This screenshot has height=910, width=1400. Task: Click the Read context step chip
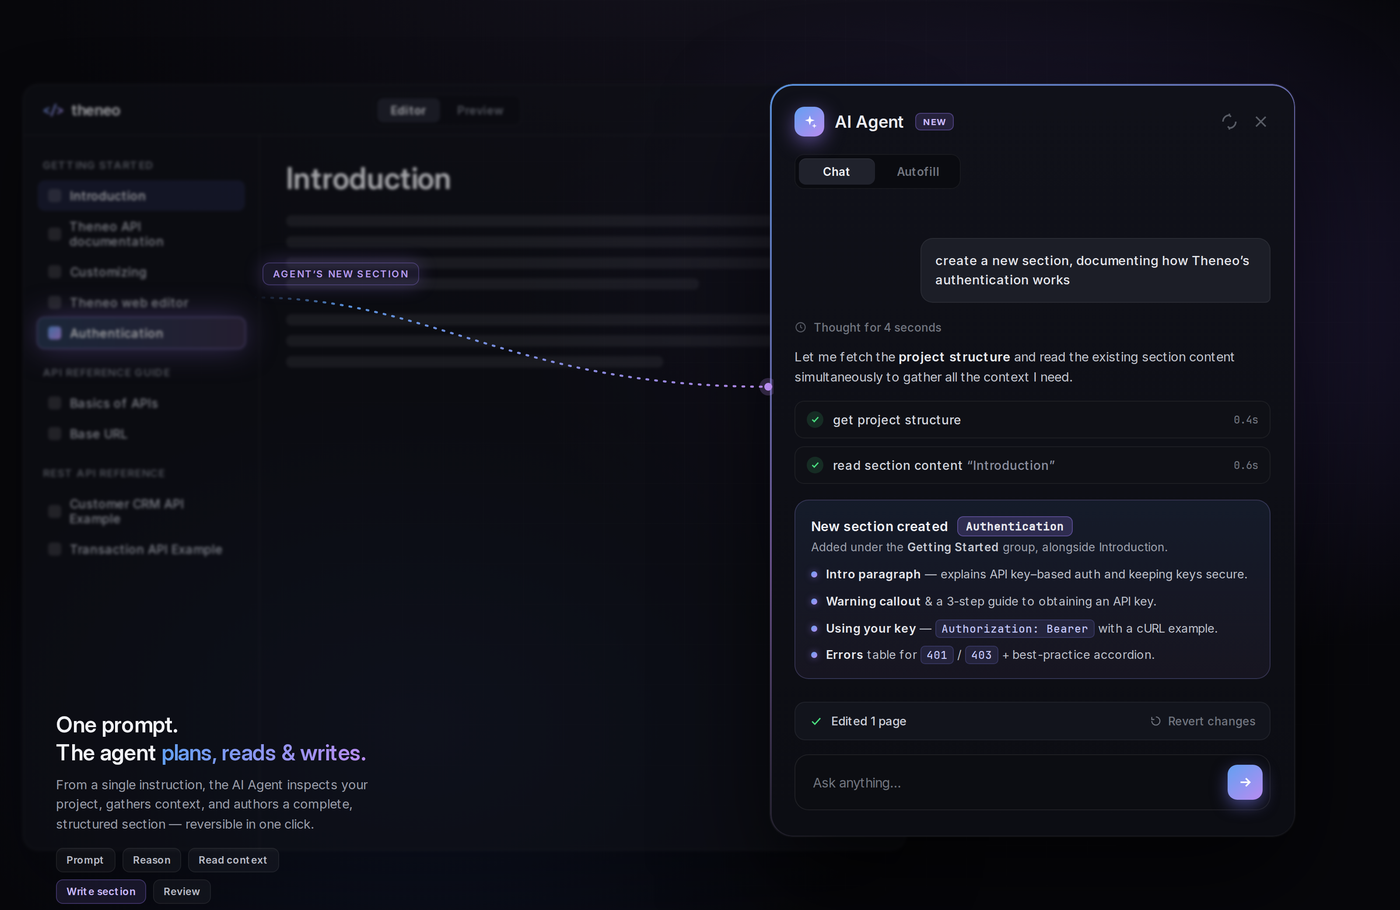233,860
